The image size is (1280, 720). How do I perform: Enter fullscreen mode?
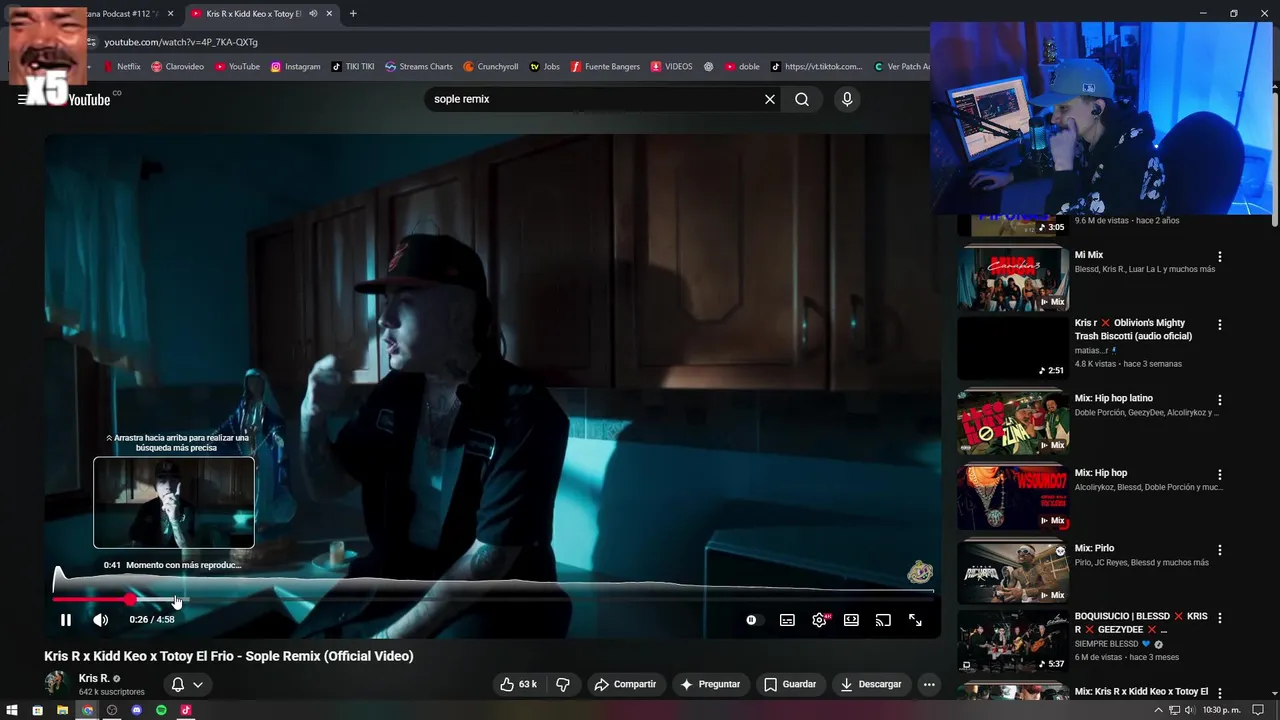coord(915,620)
